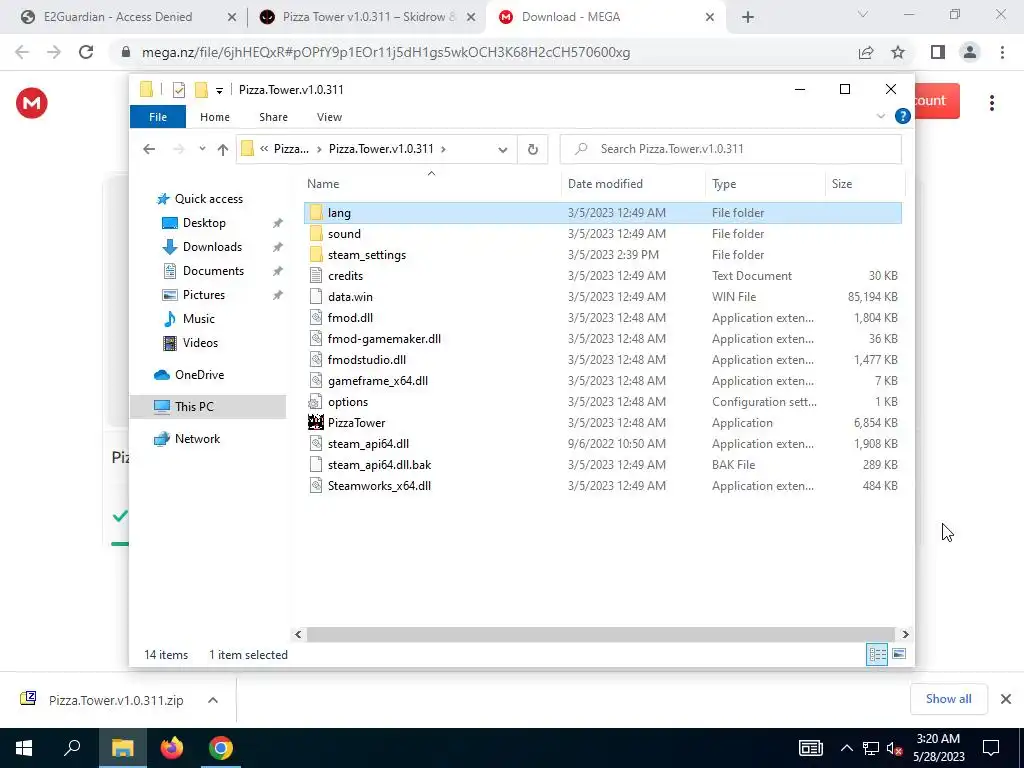Viewport: 1024px width, 768px height.
Task: Close the Chrome downloads bar
Action: click(x=1006, y=699)
